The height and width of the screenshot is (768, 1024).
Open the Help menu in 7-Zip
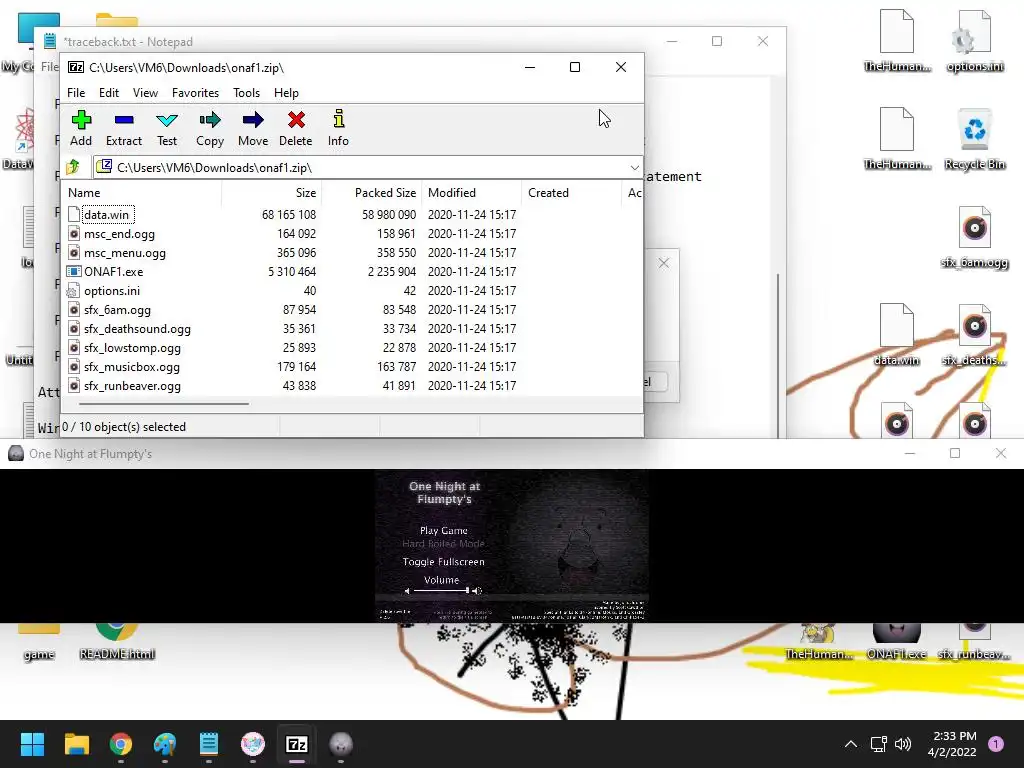pyautogui.click(x=286, y=93)
